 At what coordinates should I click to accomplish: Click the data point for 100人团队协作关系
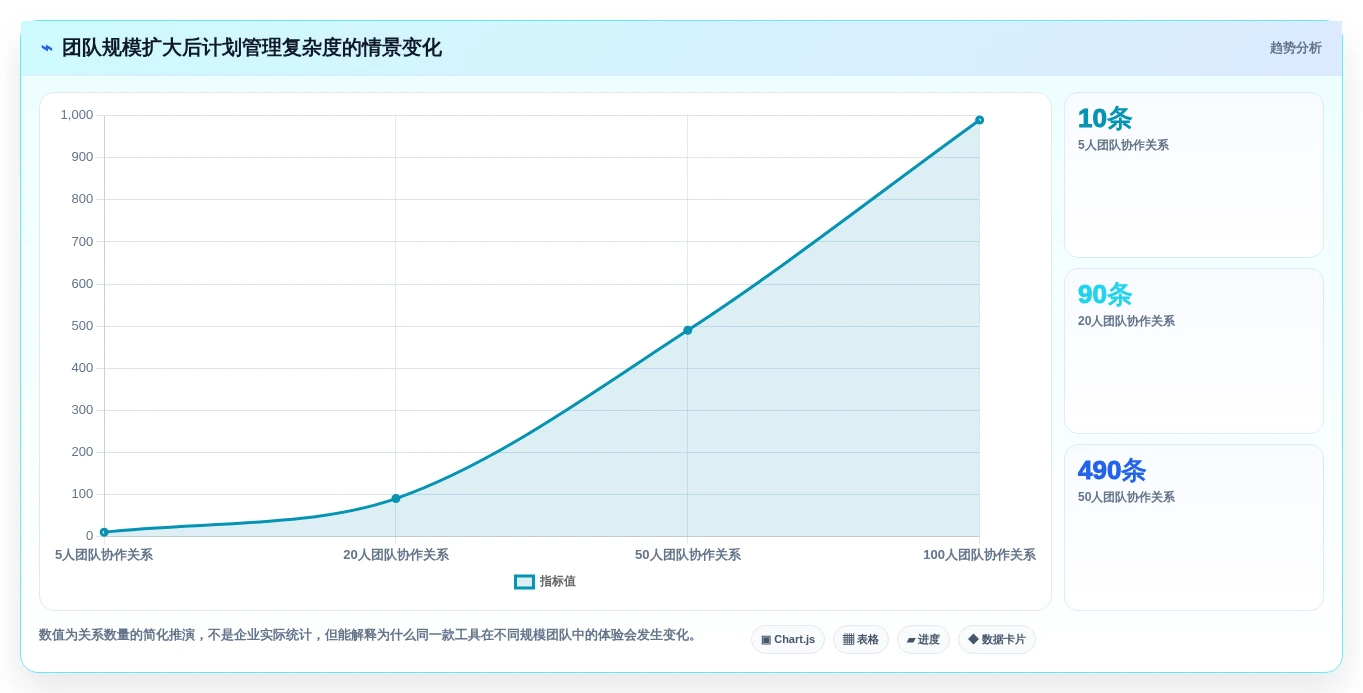979,120
